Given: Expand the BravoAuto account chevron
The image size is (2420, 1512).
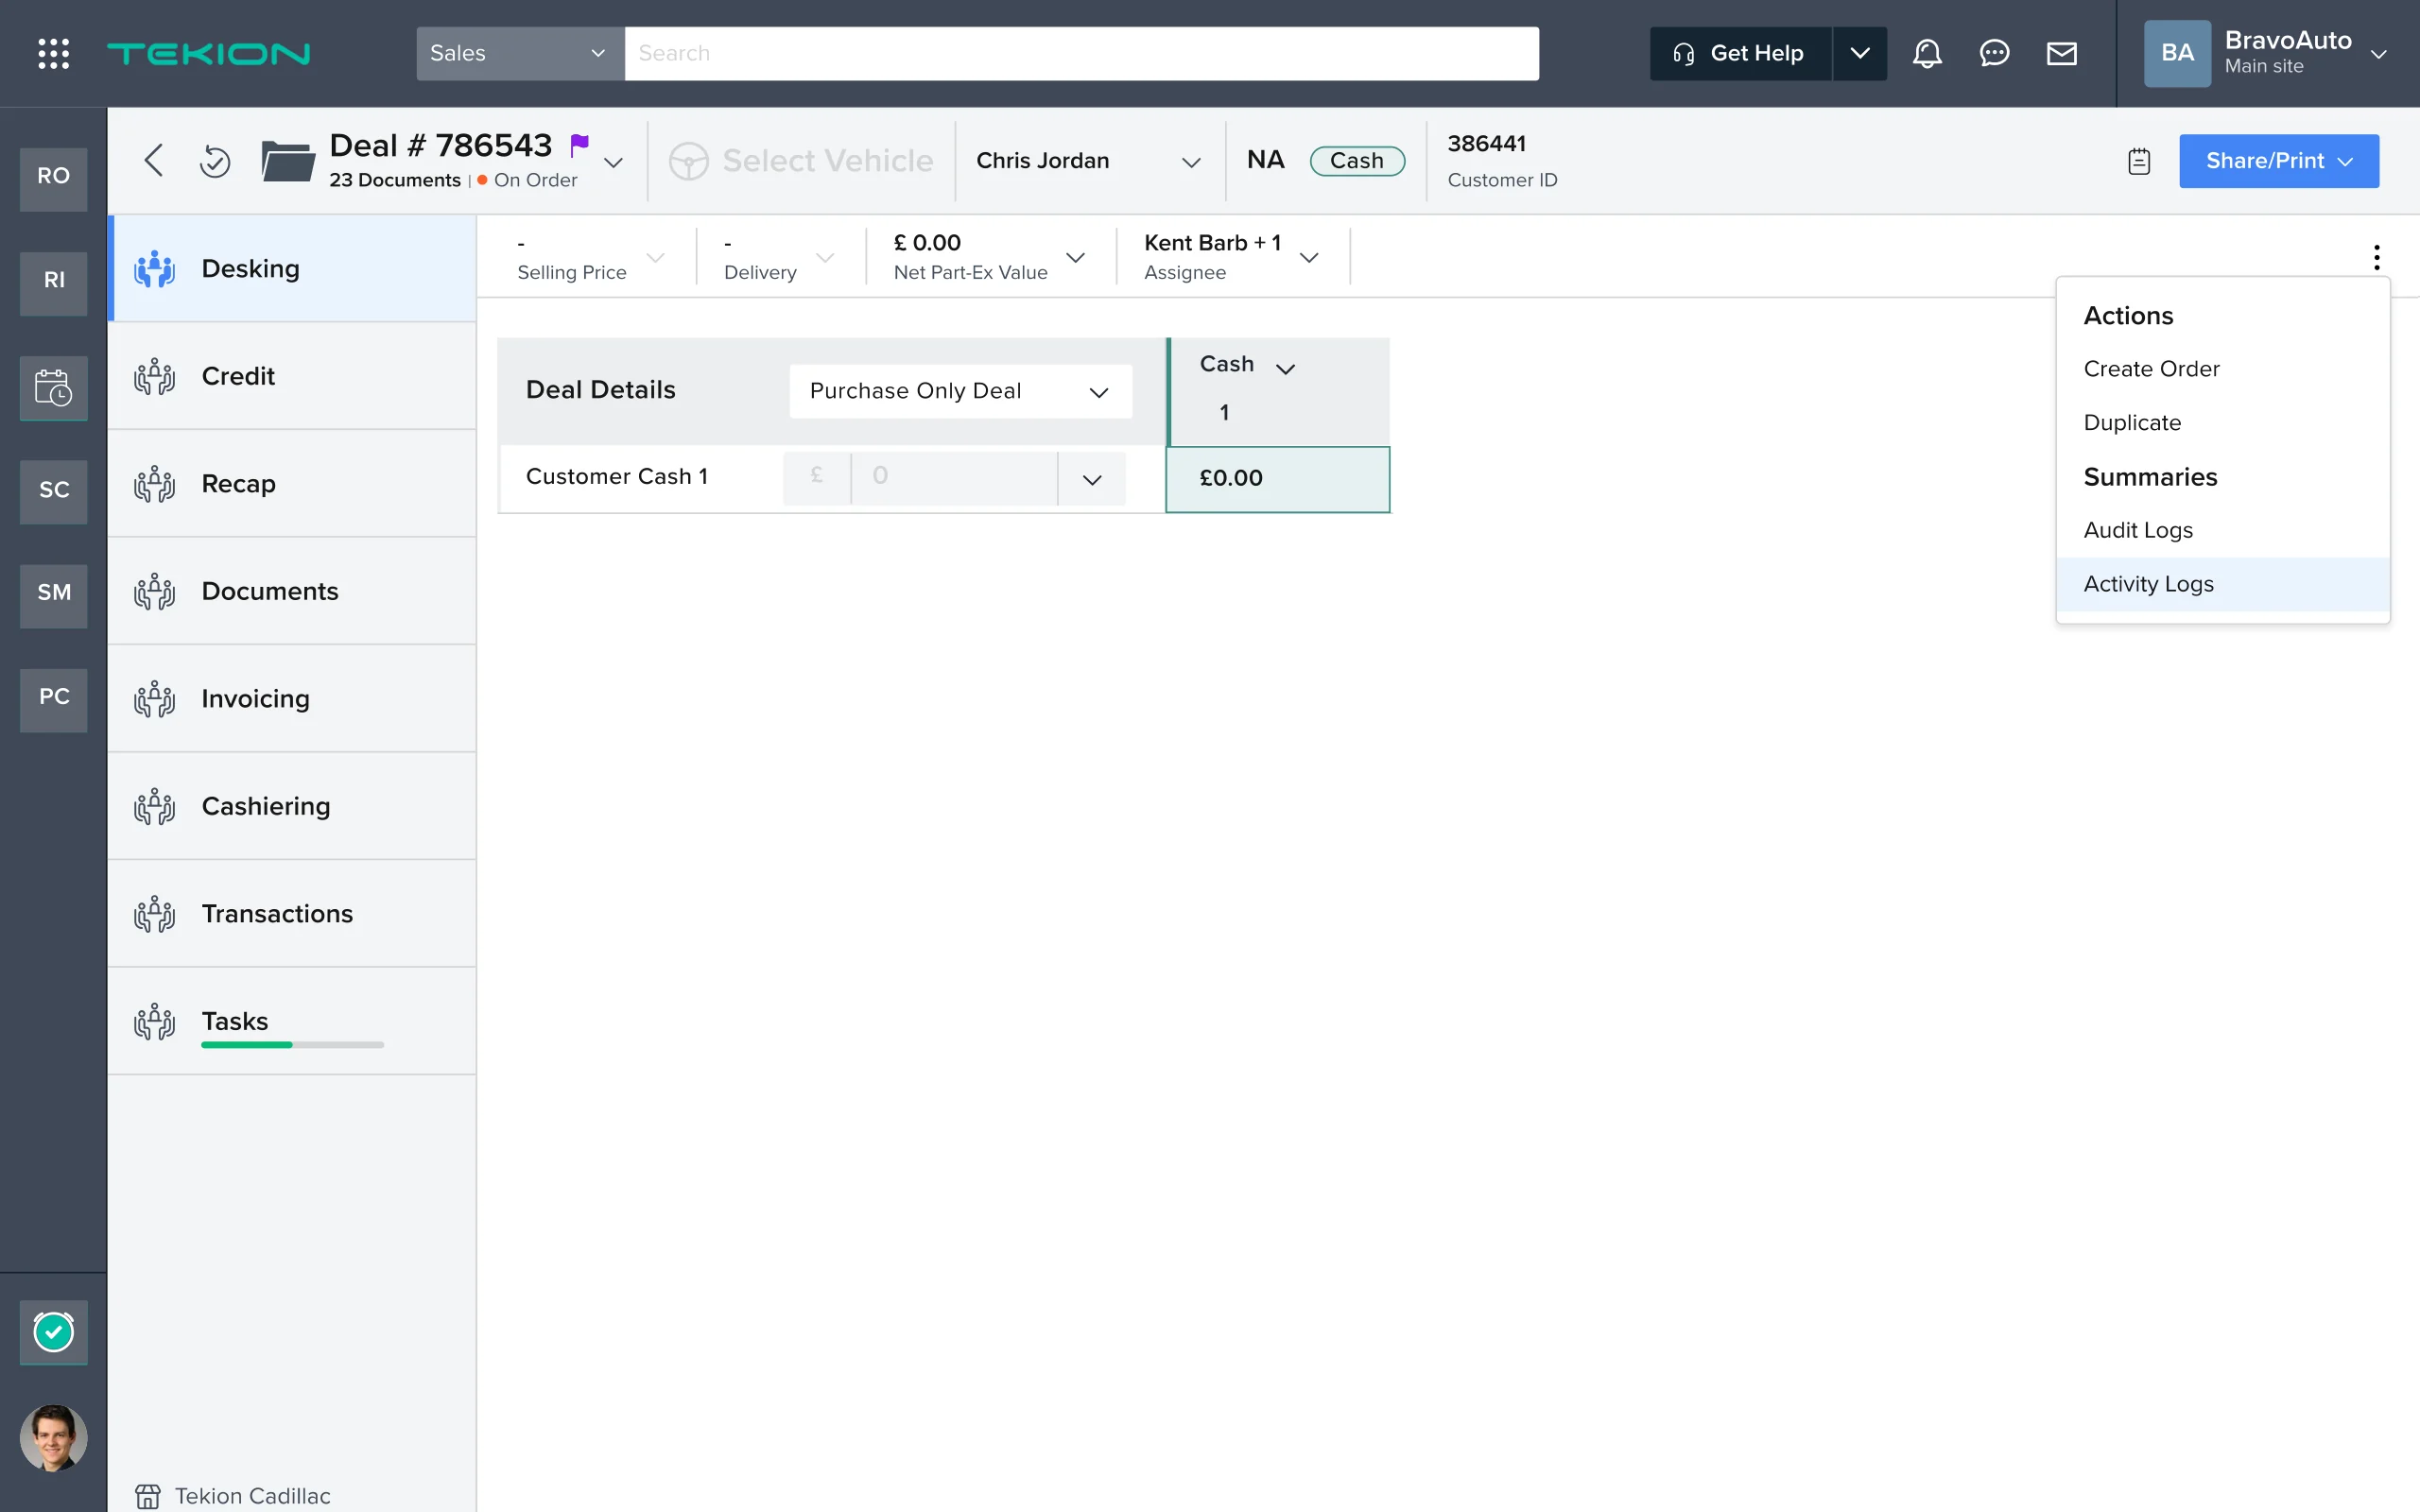Looking at the screenshot, I should pos(2379,54).
